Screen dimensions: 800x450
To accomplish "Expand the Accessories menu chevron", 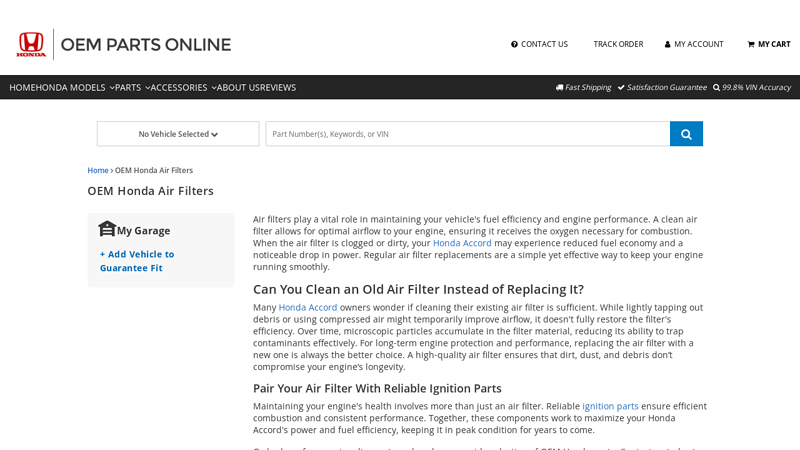I will pyautogui.click(x=214, y=88).
